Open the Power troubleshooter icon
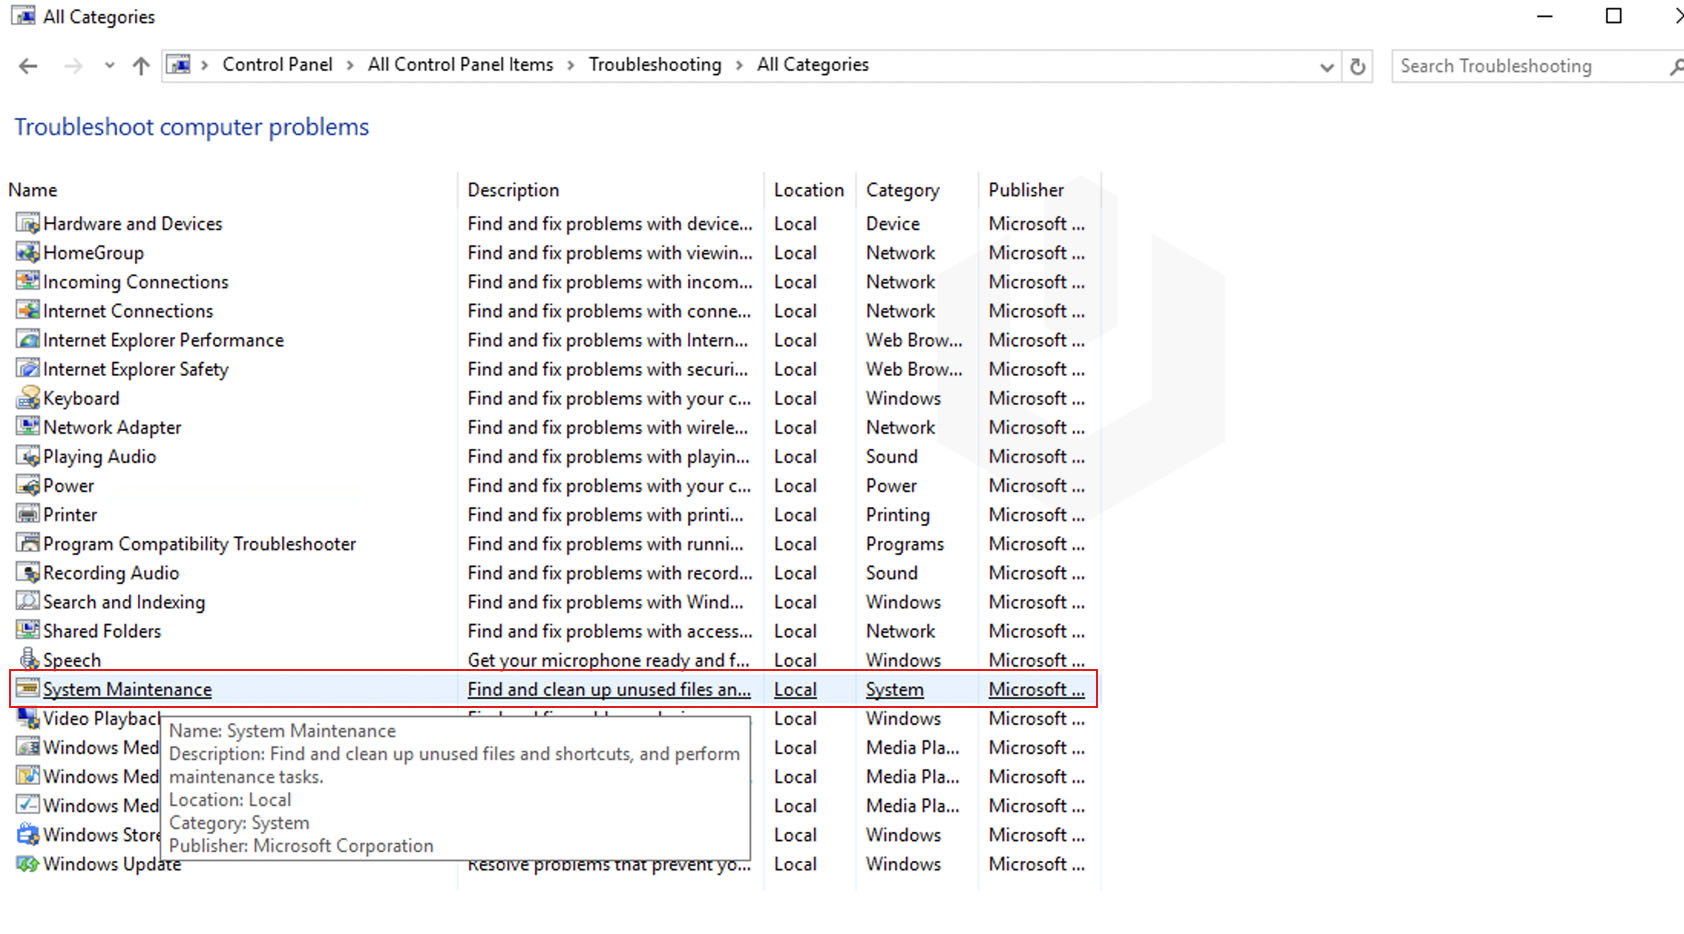The height and width of the screenshot is (934, 1684). coord(27,485)
